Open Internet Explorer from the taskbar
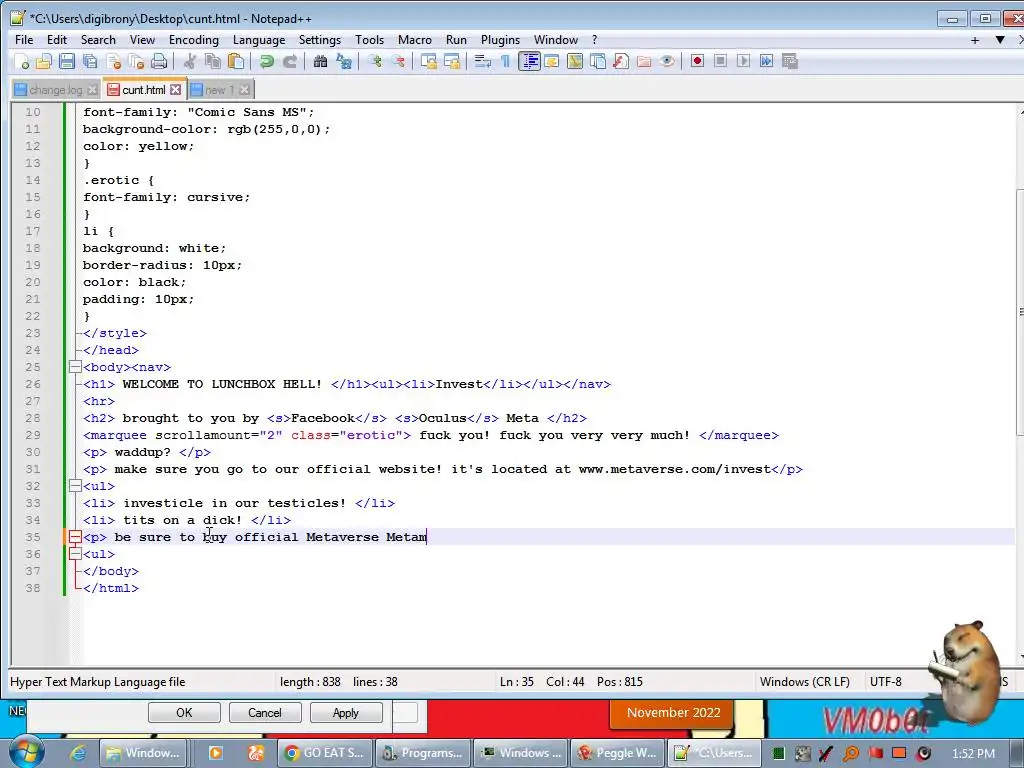The image size is (1024, 768). 78,753
